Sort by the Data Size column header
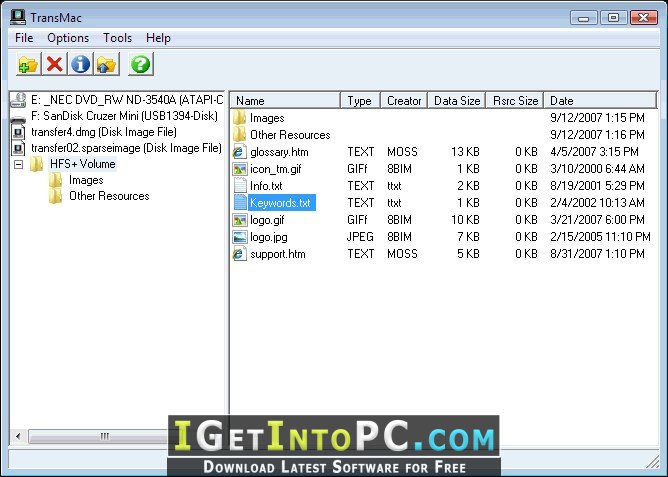The image size is (668, 477). click(457, 101)
